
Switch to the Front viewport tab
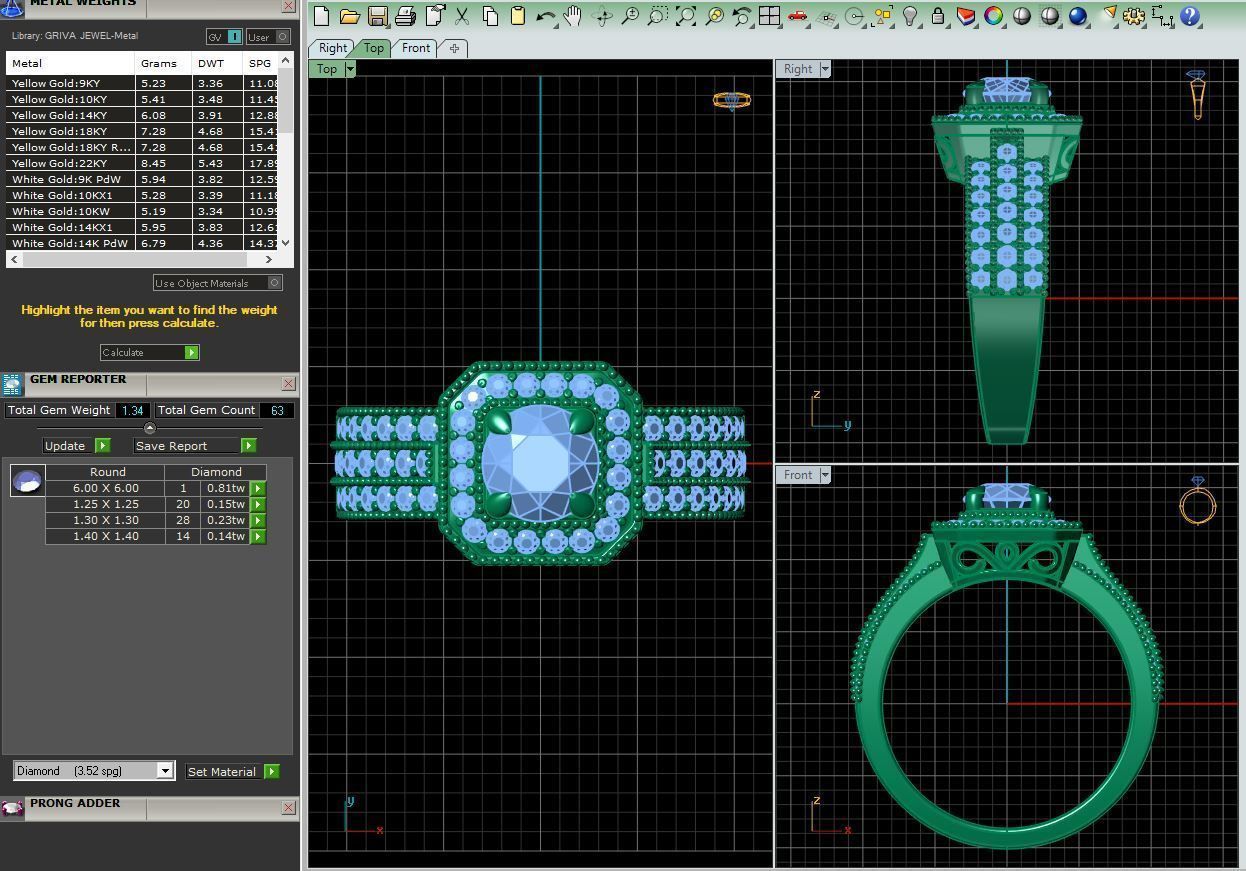pos(416,48)
